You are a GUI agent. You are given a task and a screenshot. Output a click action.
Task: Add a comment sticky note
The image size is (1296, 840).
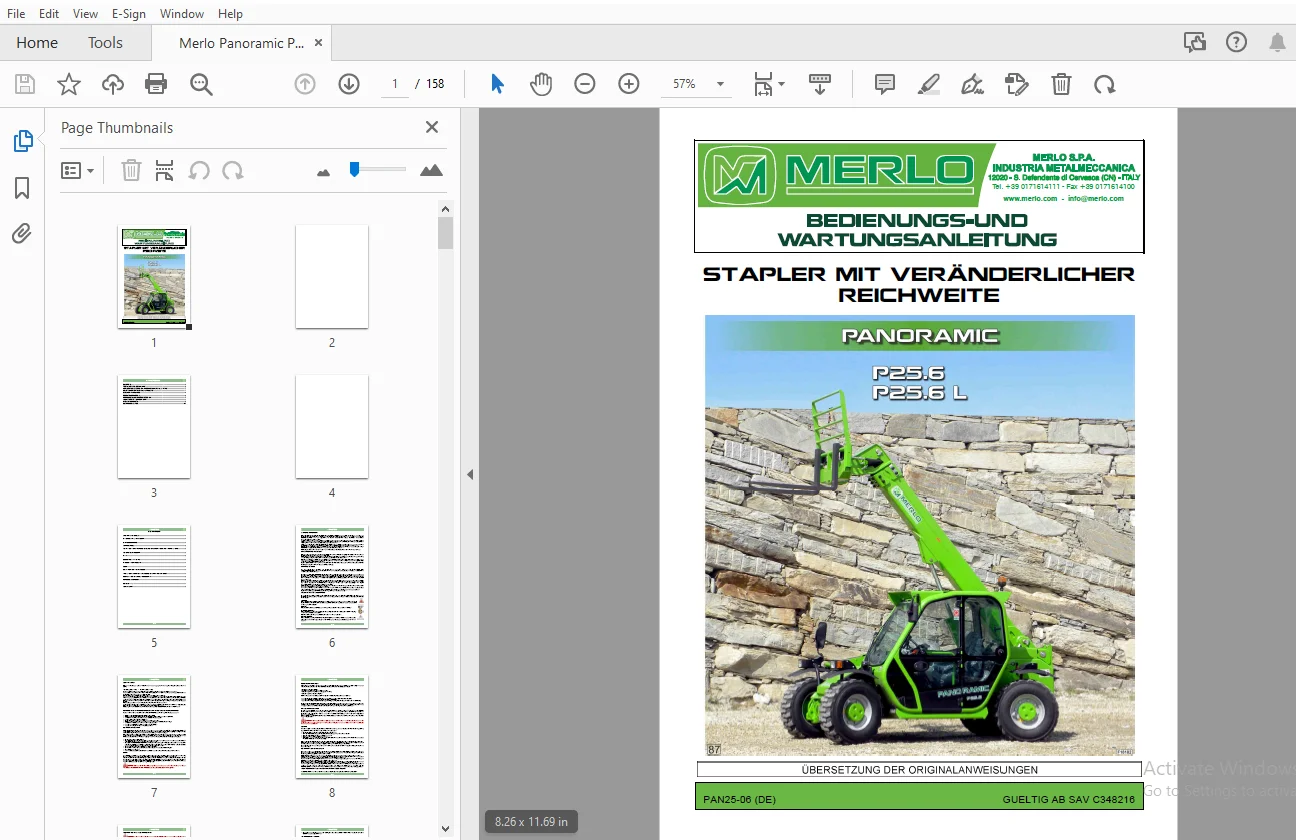[885, 84]
